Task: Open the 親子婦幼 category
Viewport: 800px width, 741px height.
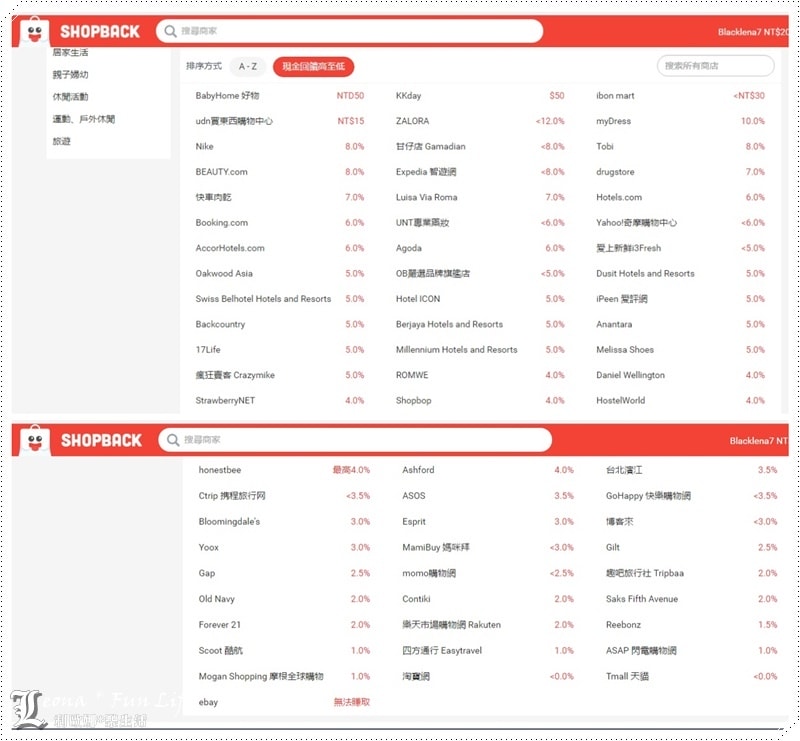Action: pyautogui.click(x=70, y=75)
